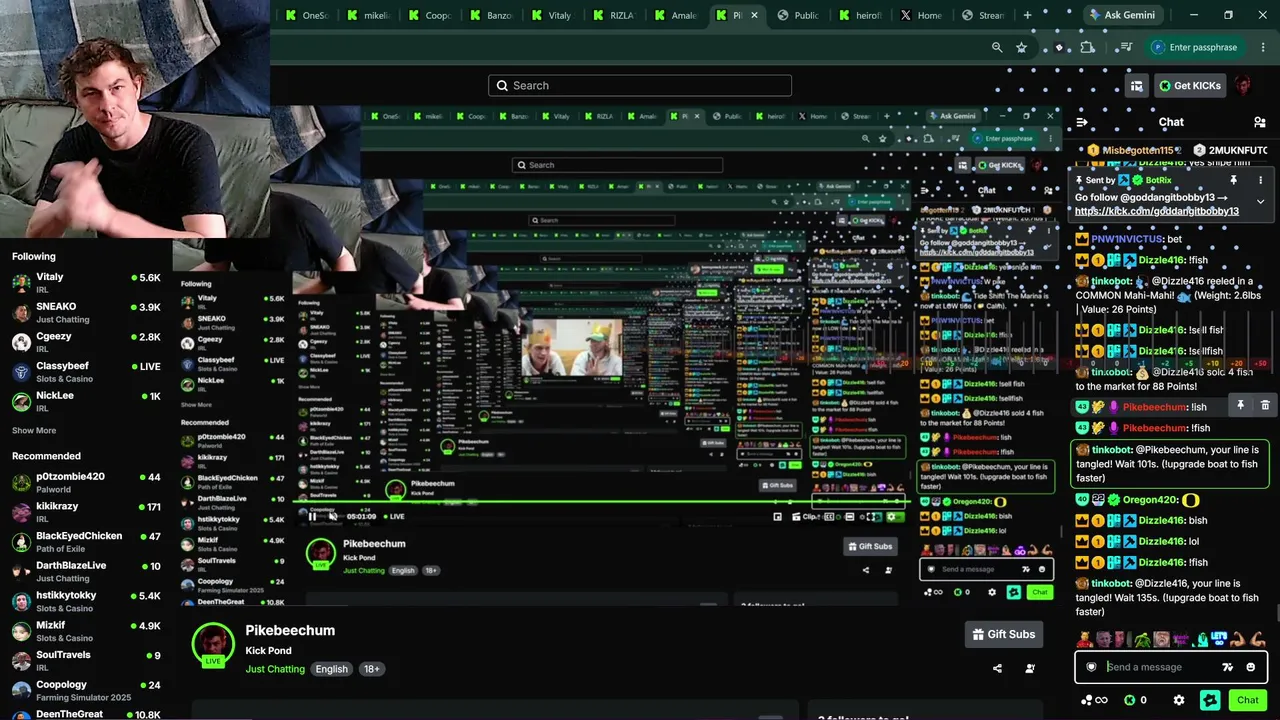1280x720 pixels.
Task: Open Vitaly in the Following list
Action: [86, 282]
